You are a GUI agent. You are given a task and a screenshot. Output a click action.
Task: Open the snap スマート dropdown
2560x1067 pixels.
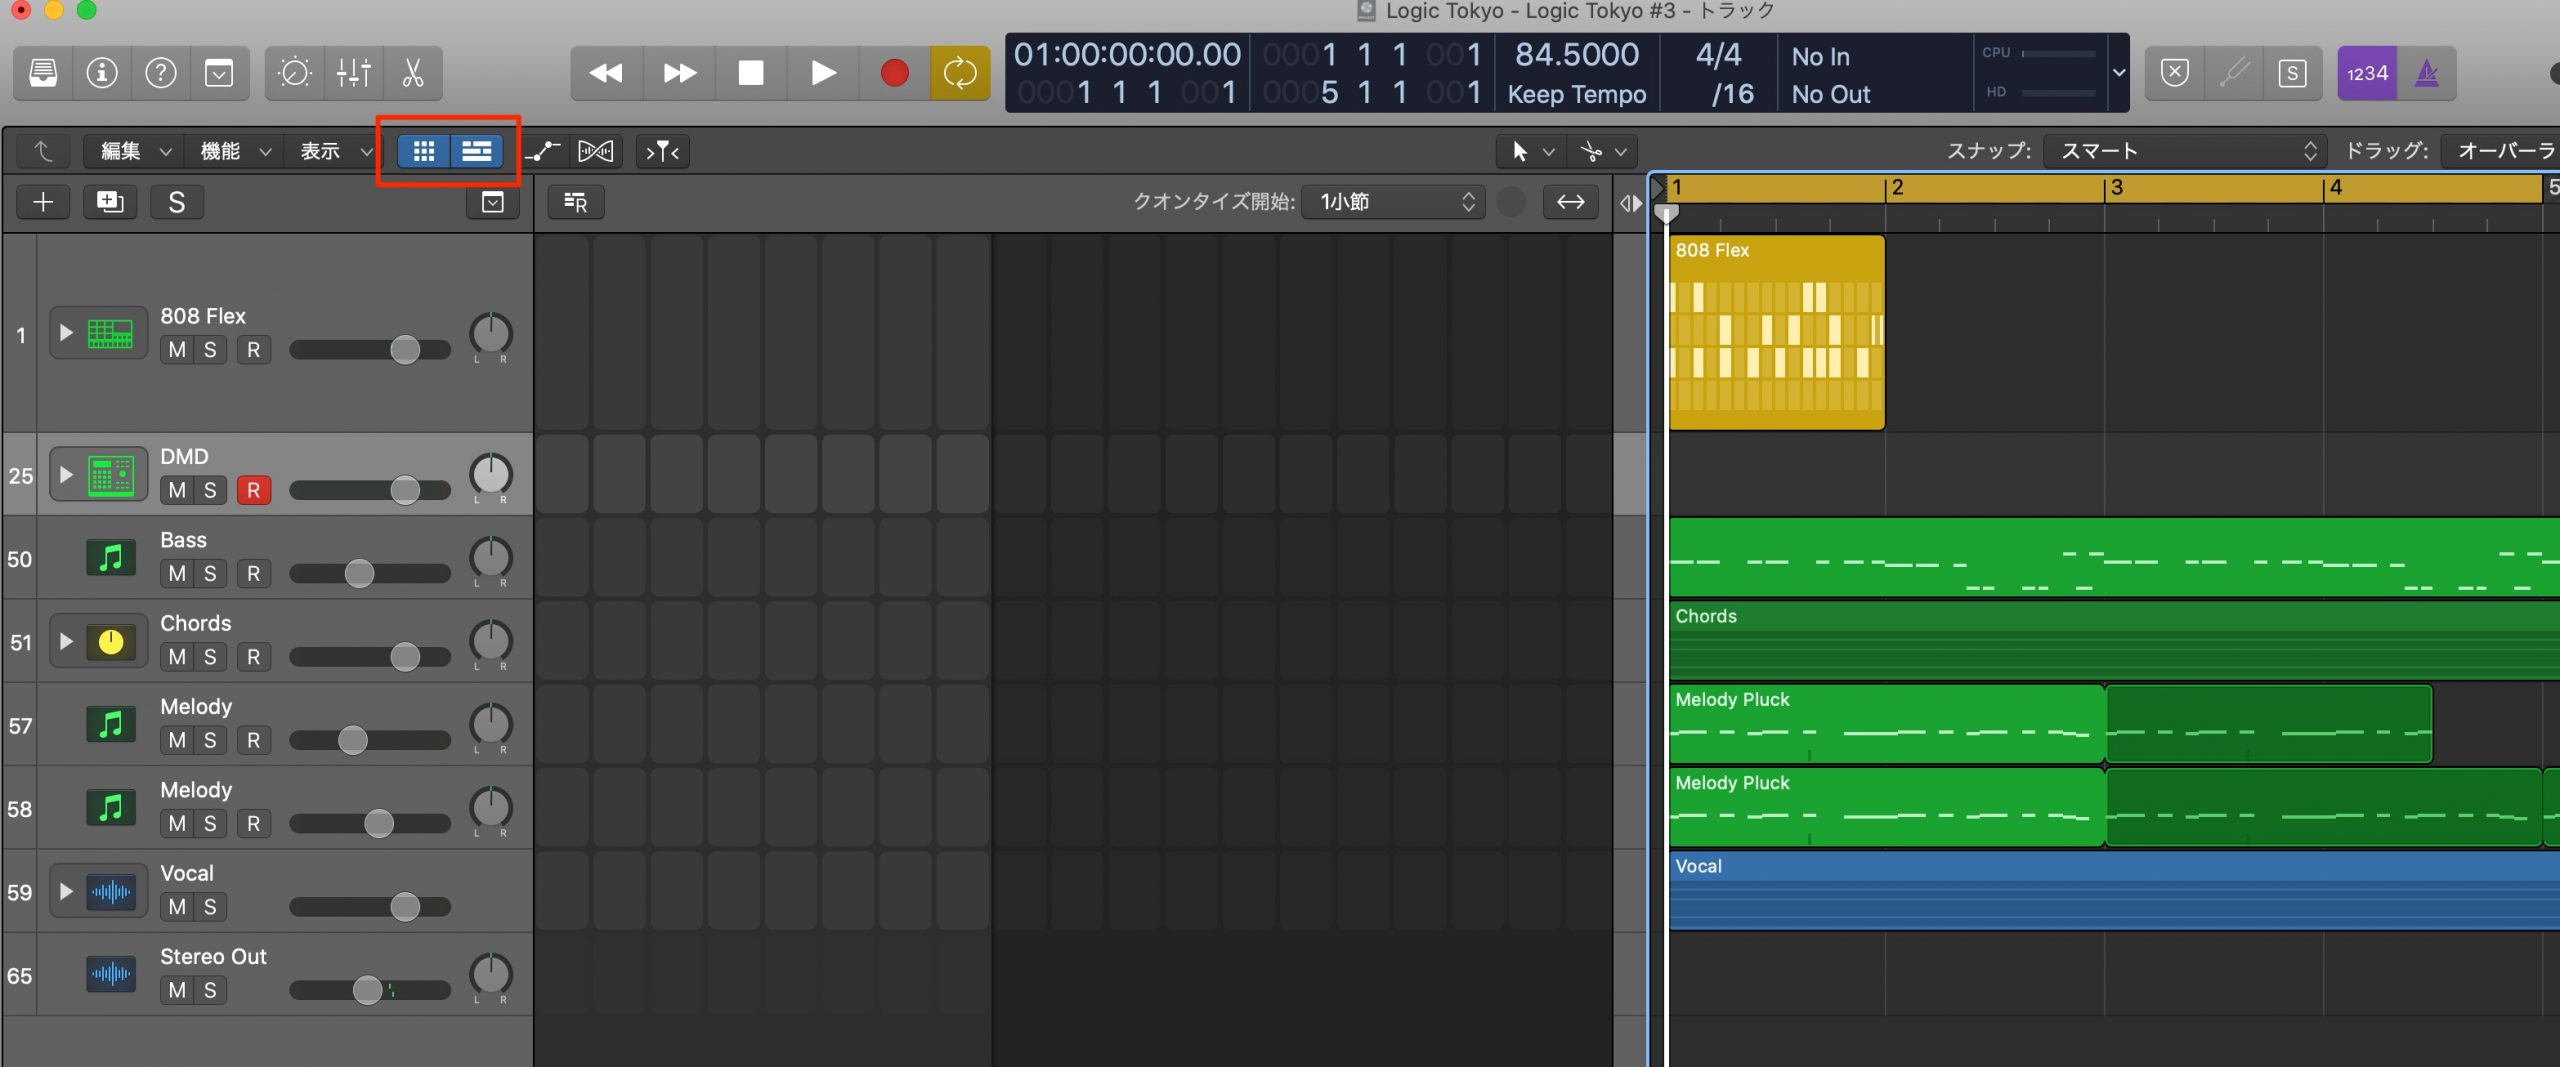click(x=2184, y=151)
